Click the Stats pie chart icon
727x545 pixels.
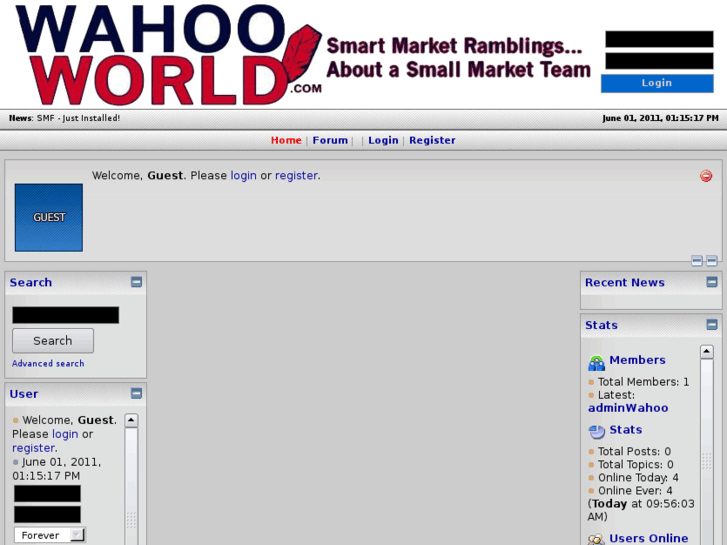pos(596,431)
